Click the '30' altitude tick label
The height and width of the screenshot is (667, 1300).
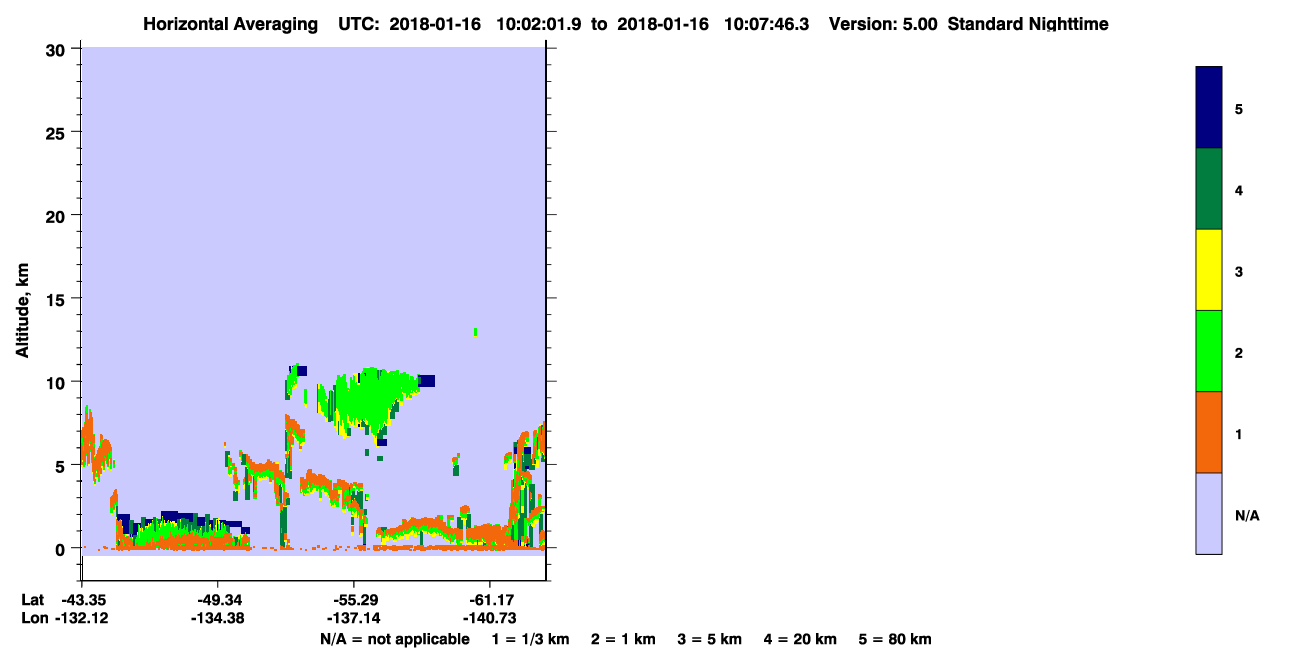pyautogui.click(x=57, y=49)
